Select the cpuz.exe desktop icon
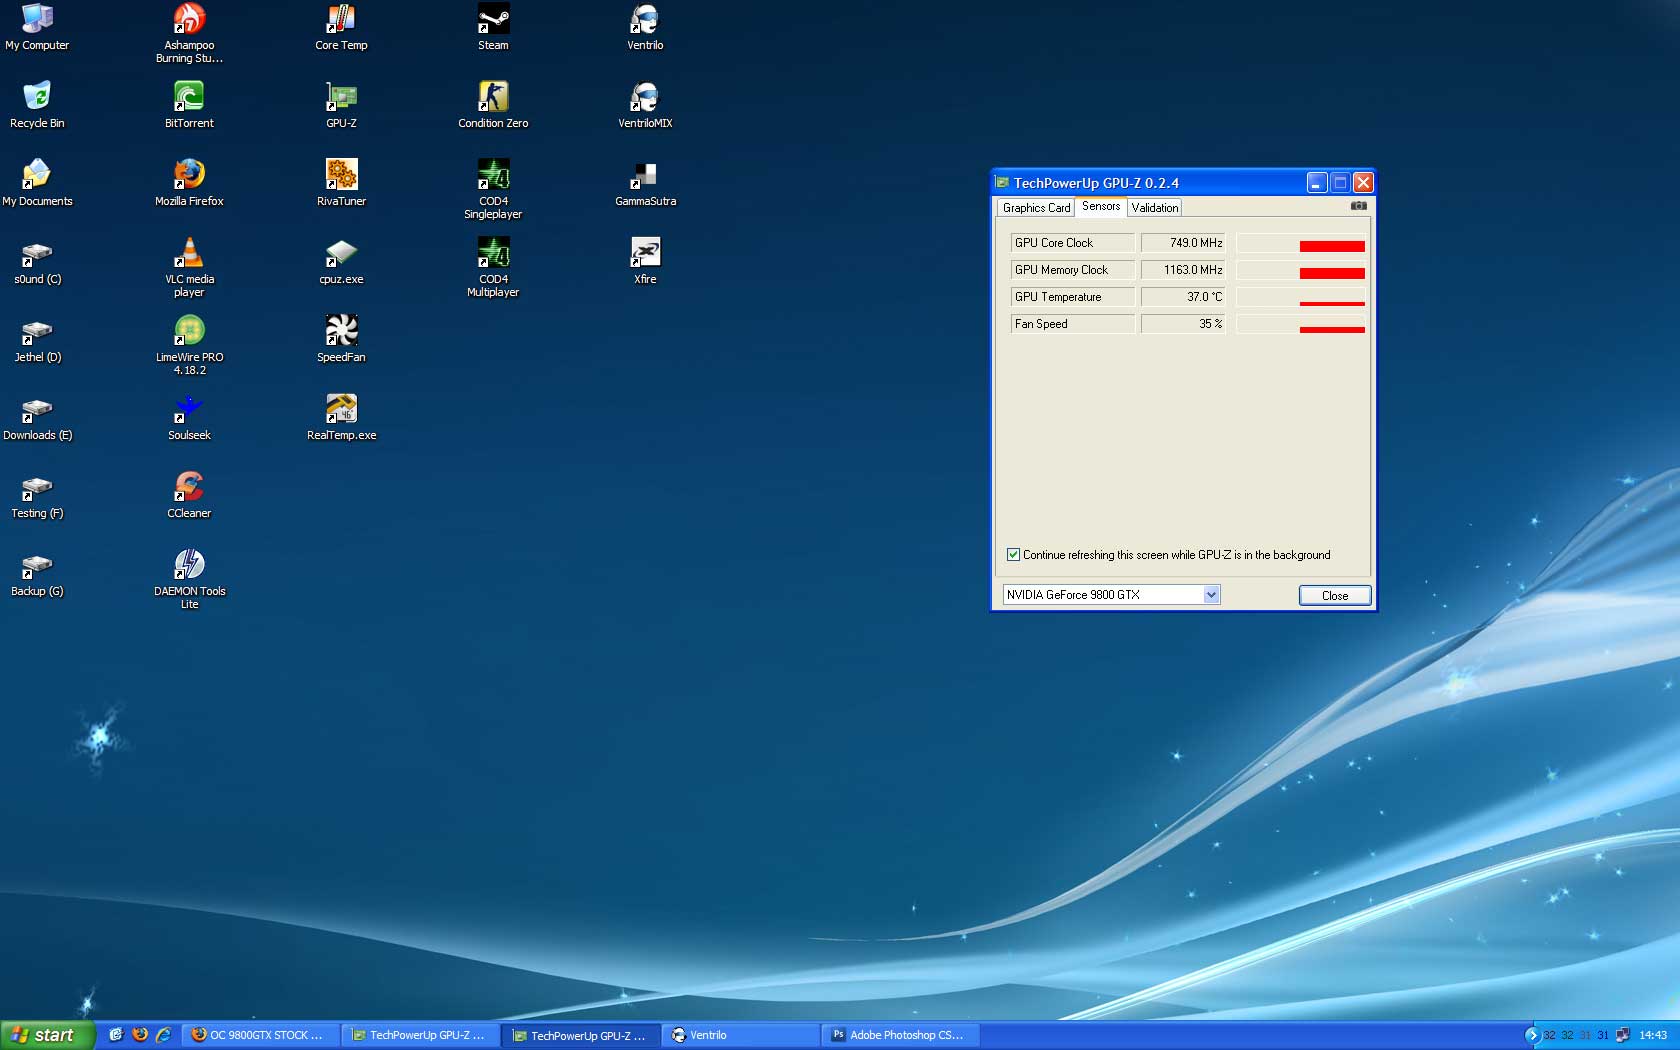The width and height of the screenshot is (1680, 1050). point(341,261)
